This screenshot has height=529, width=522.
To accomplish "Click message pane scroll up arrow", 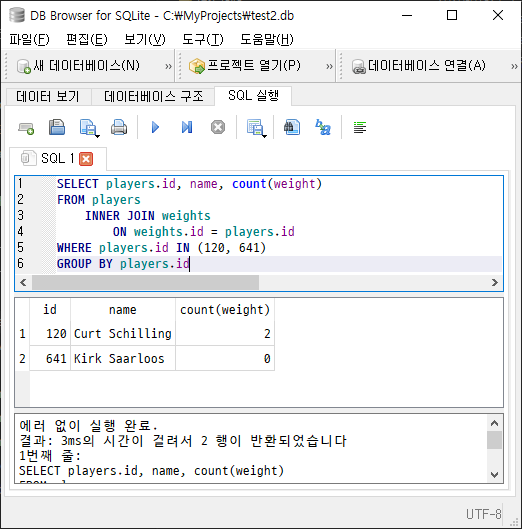I will pyautogui.click(x=494, y=423).
